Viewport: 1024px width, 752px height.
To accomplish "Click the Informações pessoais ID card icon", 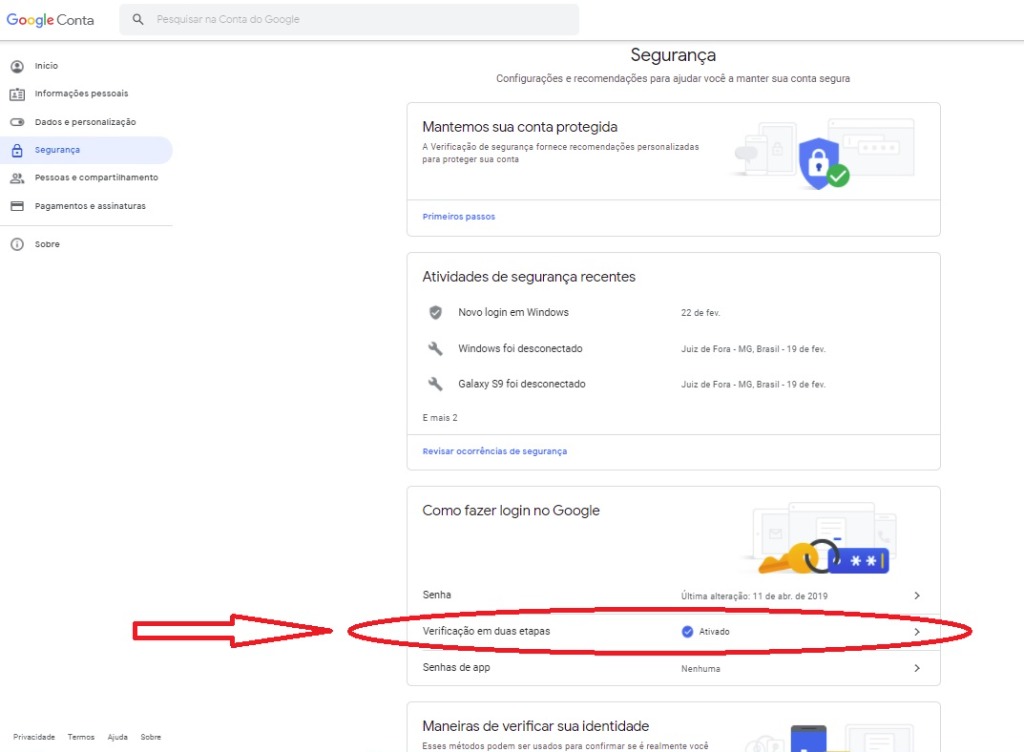I will [x=17, y=94].
